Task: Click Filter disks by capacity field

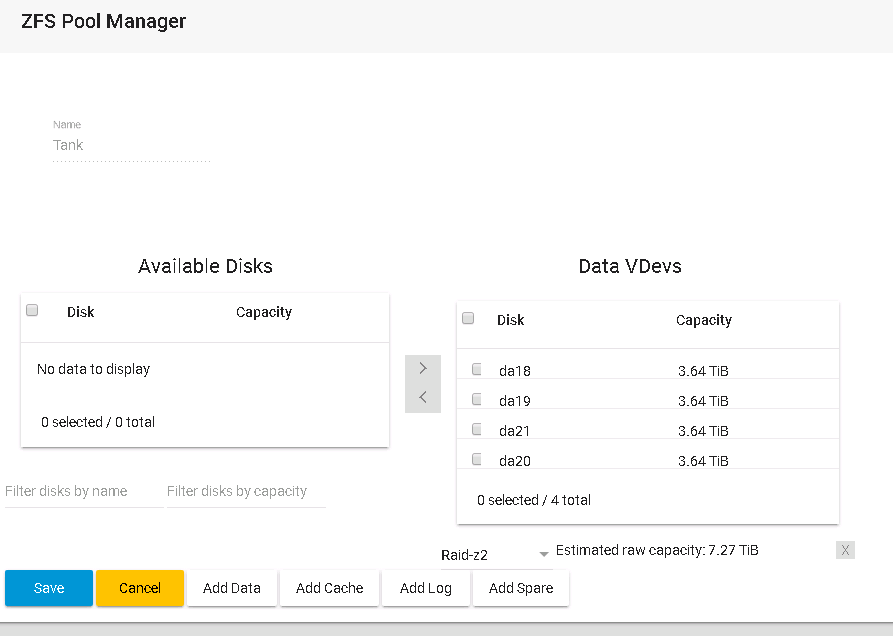Action: pyautogui.click(x=245, y=492)
